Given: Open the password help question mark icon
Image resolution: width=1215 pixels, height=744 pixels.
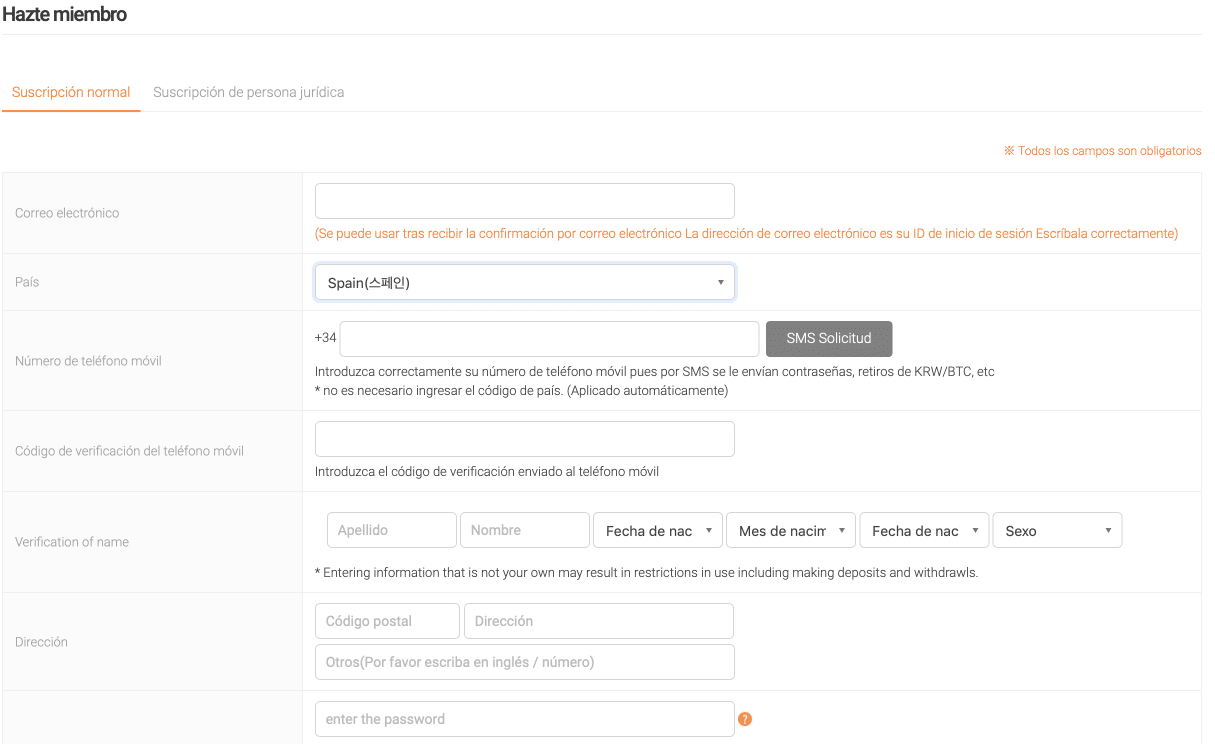Looking at the screenshot, I should tap(745, 719).
